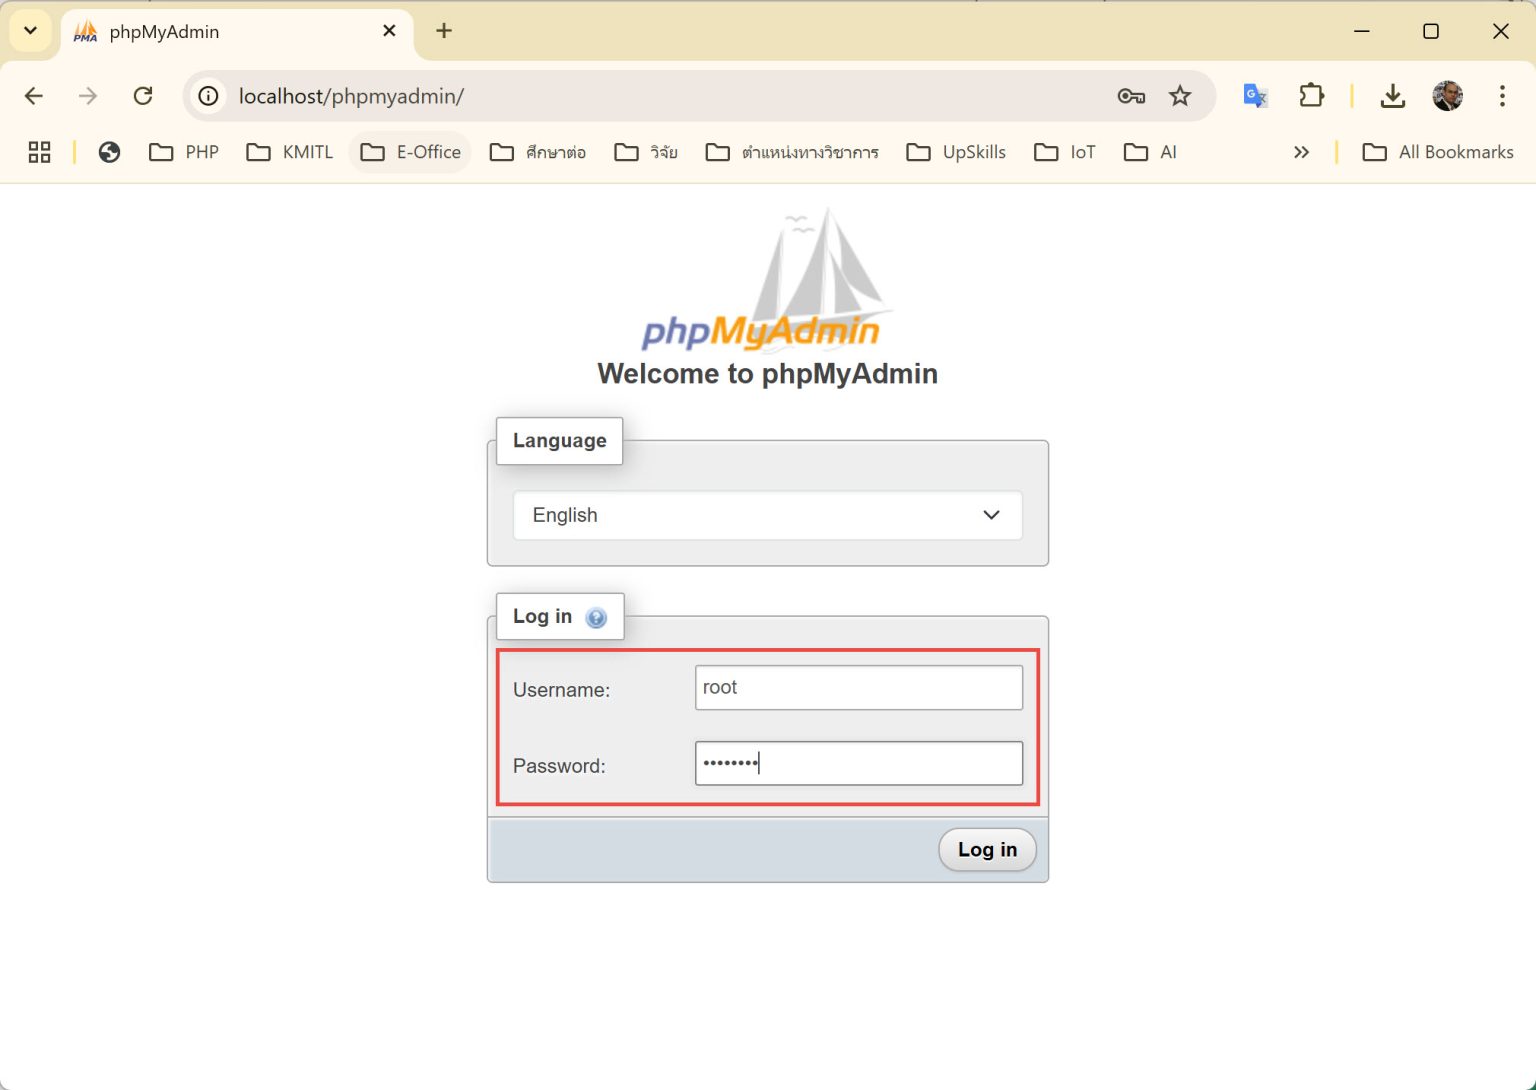
Task: Click the saved passwords key icon
Action: 1131,96
